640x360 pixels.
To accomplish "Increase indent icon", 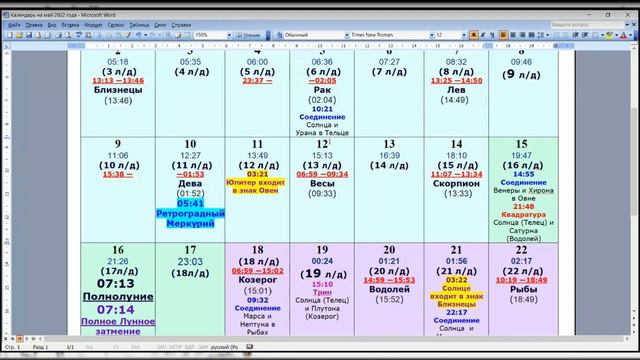I will [585, 35].
